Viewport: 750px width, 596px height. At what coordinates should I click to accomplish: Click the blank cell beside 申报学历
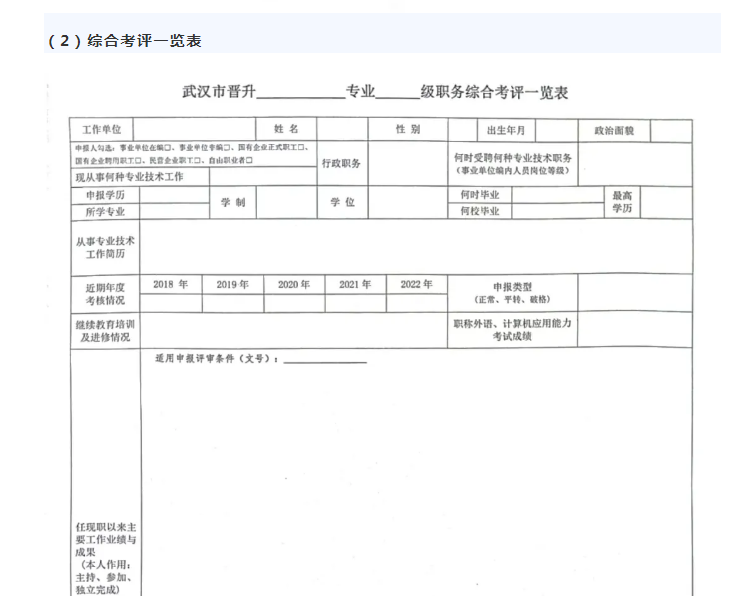174,195
